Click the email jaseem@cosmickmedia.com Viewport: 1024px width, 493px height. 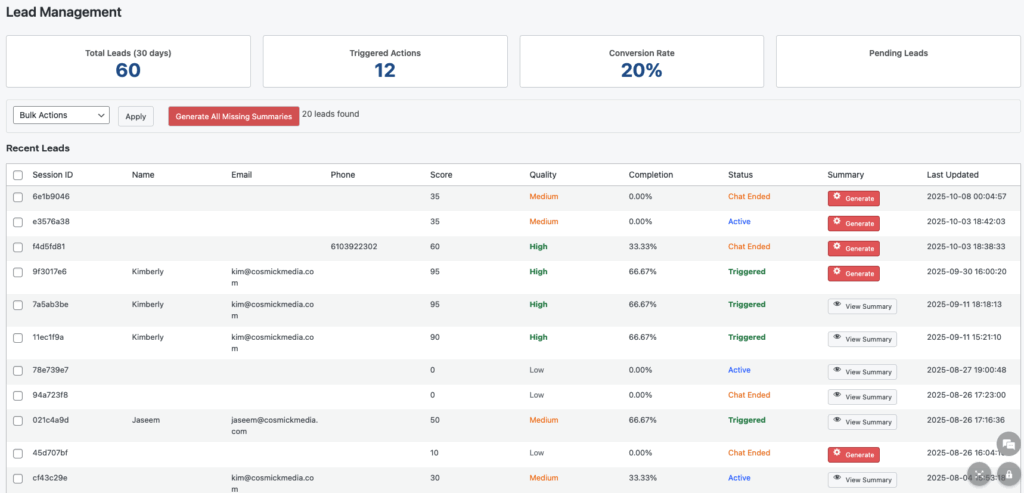274,426
